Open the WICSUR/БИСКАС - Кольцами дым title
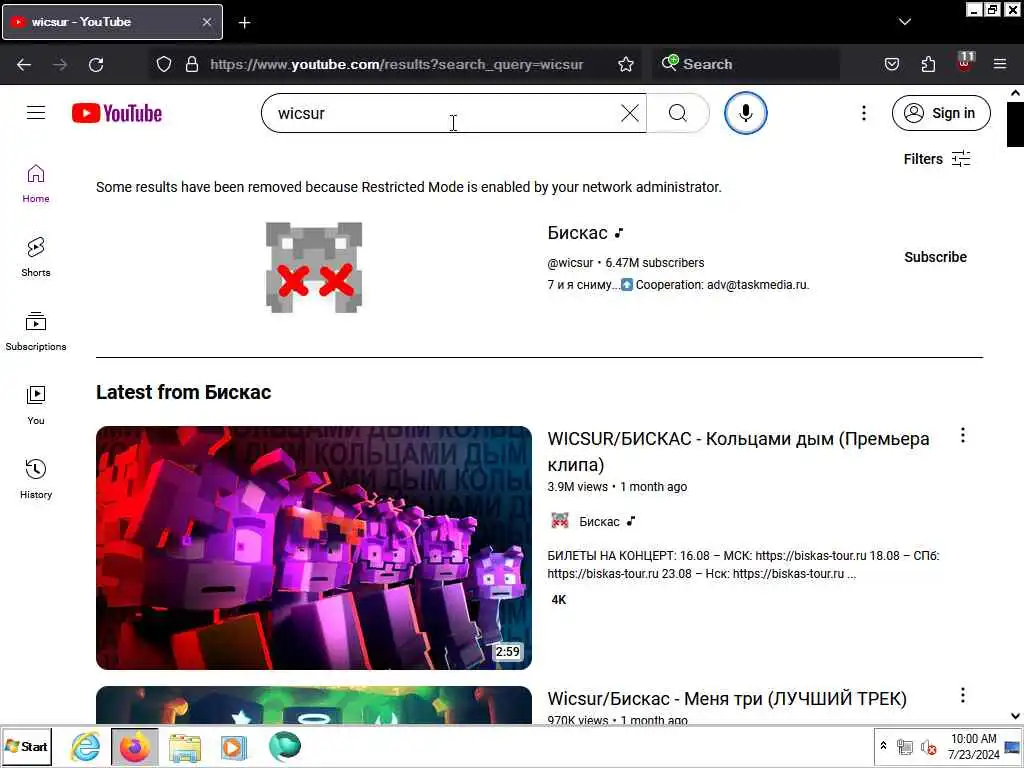1024x768 pixels. coord(738,451)
